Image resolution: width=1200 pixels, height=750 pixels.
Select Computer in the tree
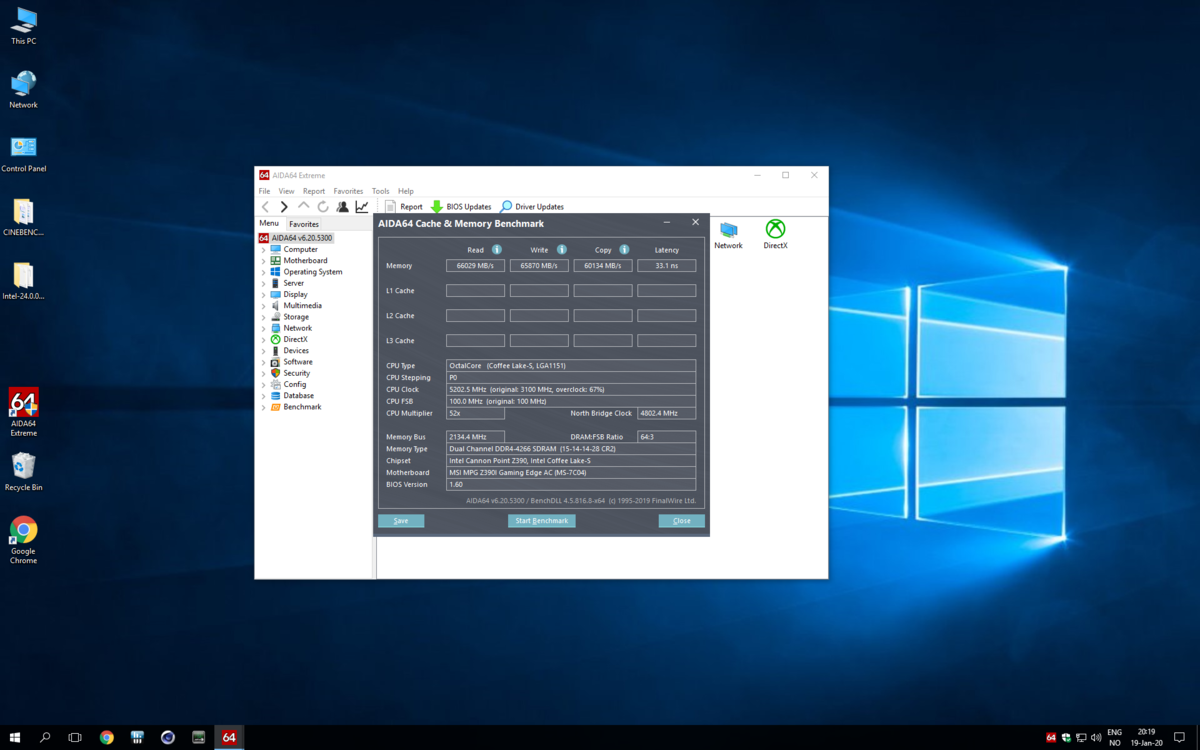(x=300, y=249)
